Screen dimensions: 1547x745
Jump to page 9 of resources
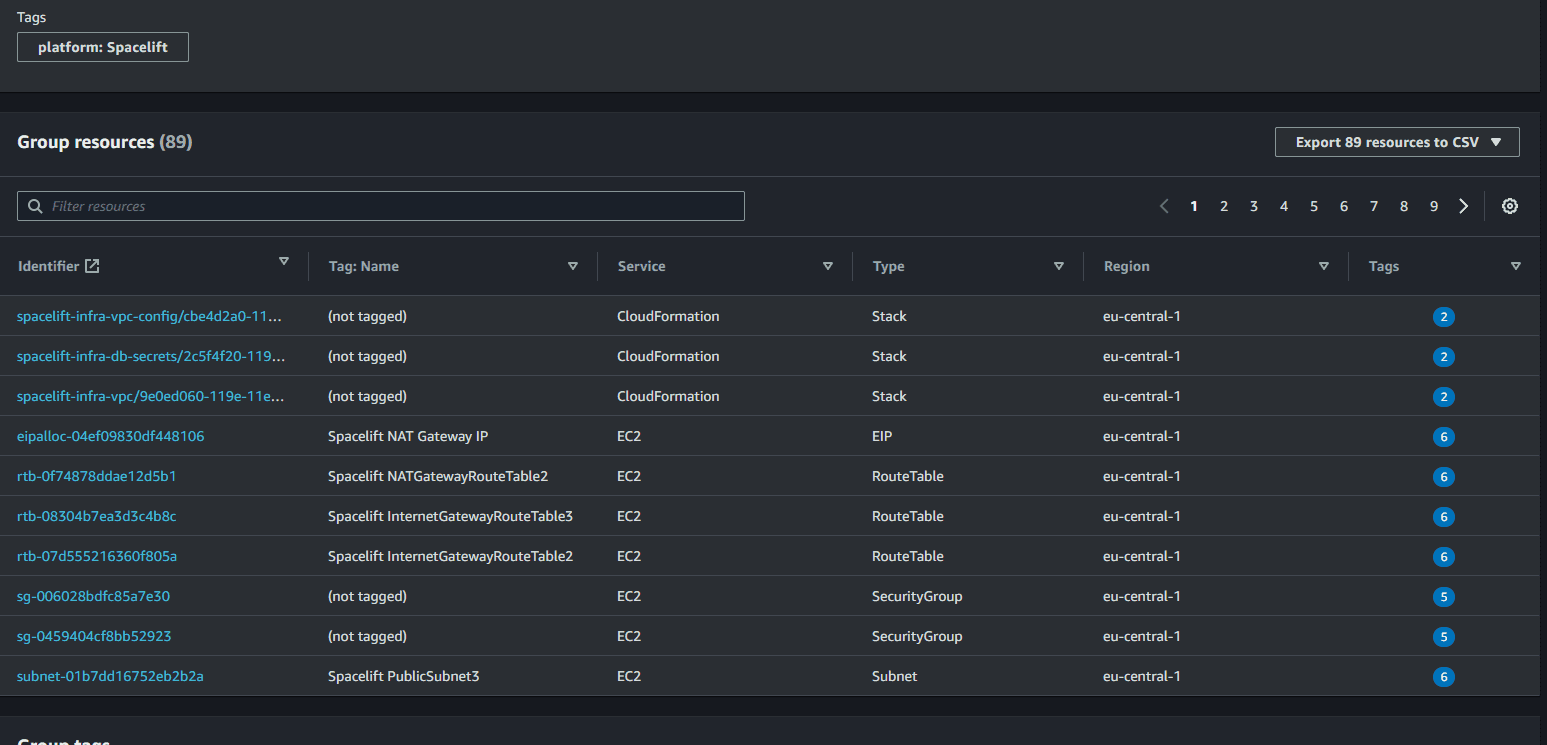click(x=1434, y=206)
